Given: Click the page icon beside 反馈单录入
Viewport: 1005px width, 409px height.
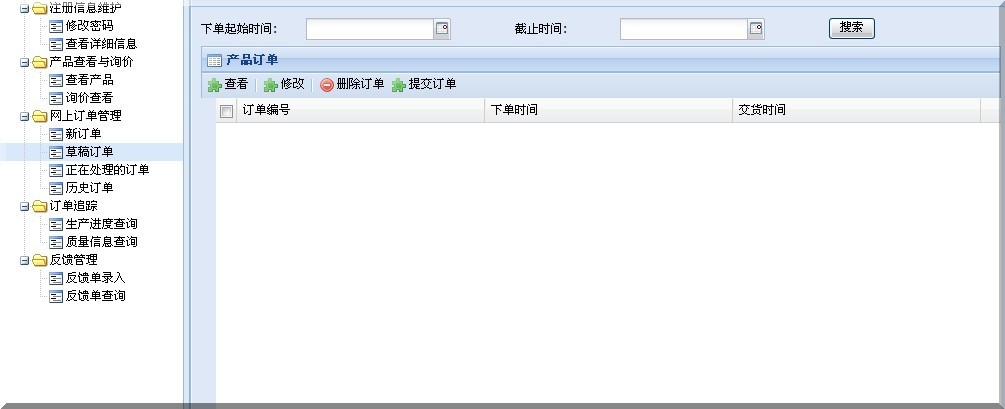Looking at the screenshot, I should point(56,278).
